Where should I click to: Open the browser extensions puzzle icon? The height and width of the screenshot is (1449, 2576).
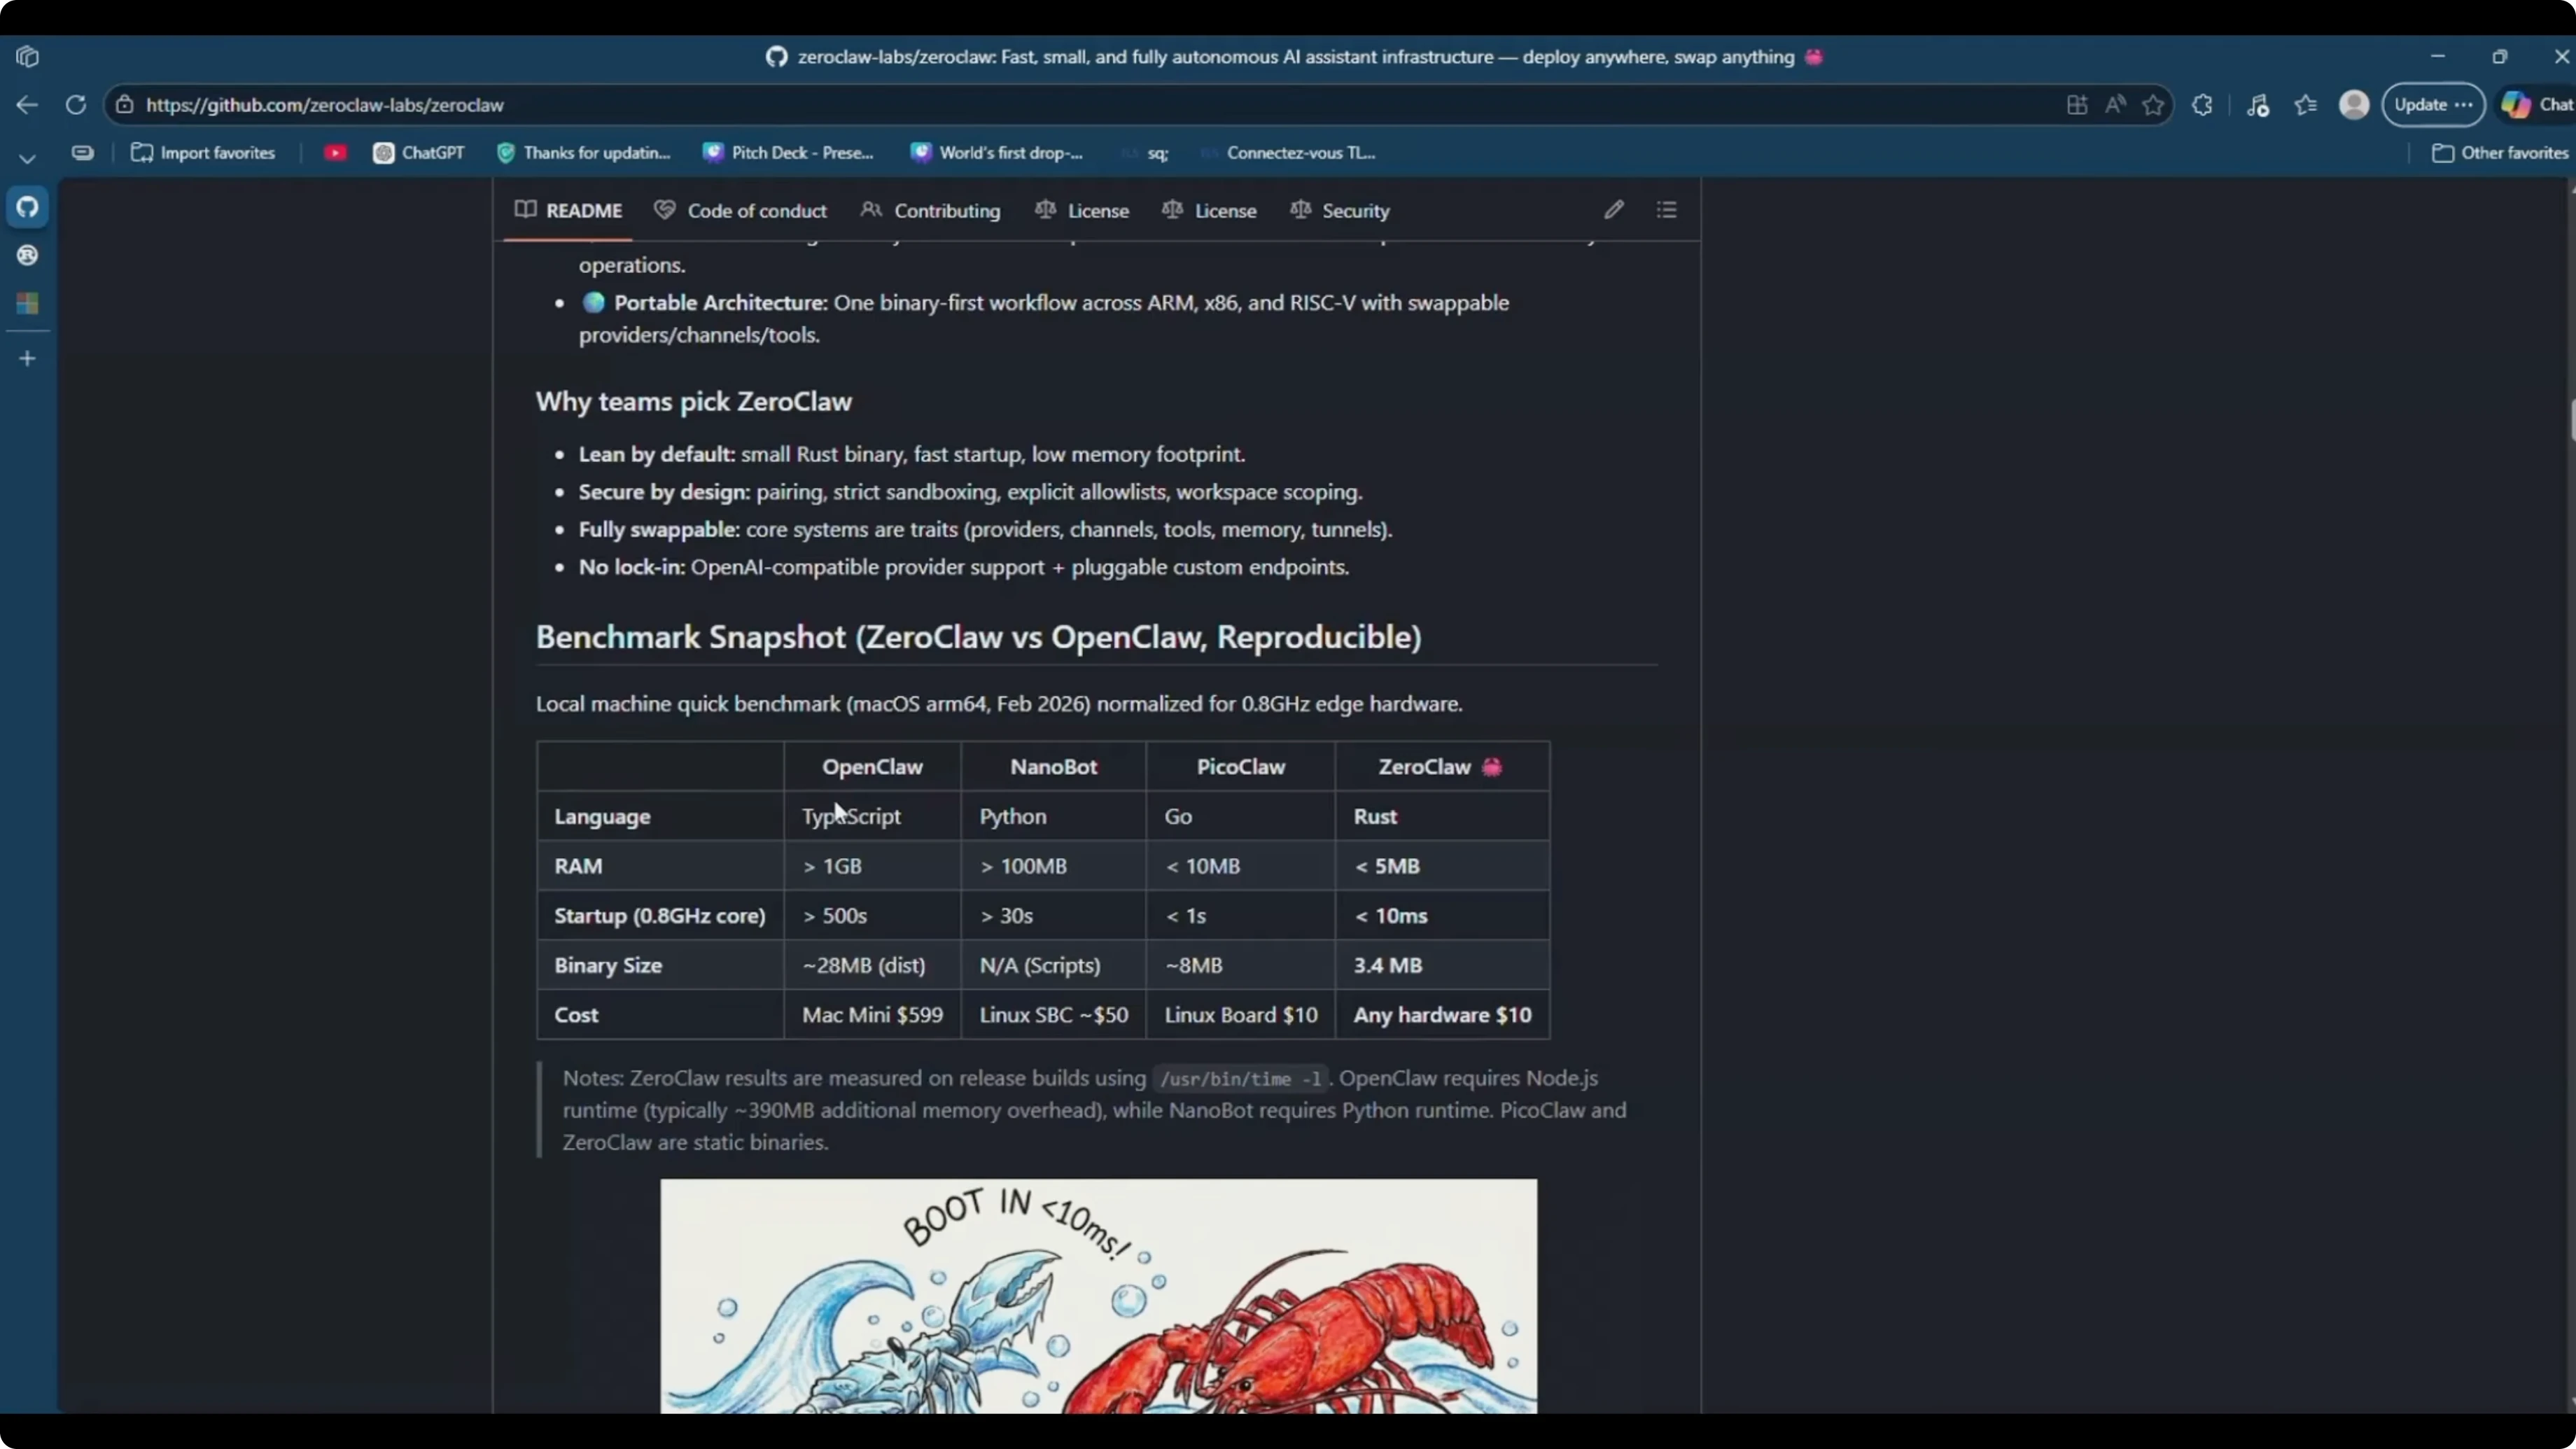(x=2202, y=105)
